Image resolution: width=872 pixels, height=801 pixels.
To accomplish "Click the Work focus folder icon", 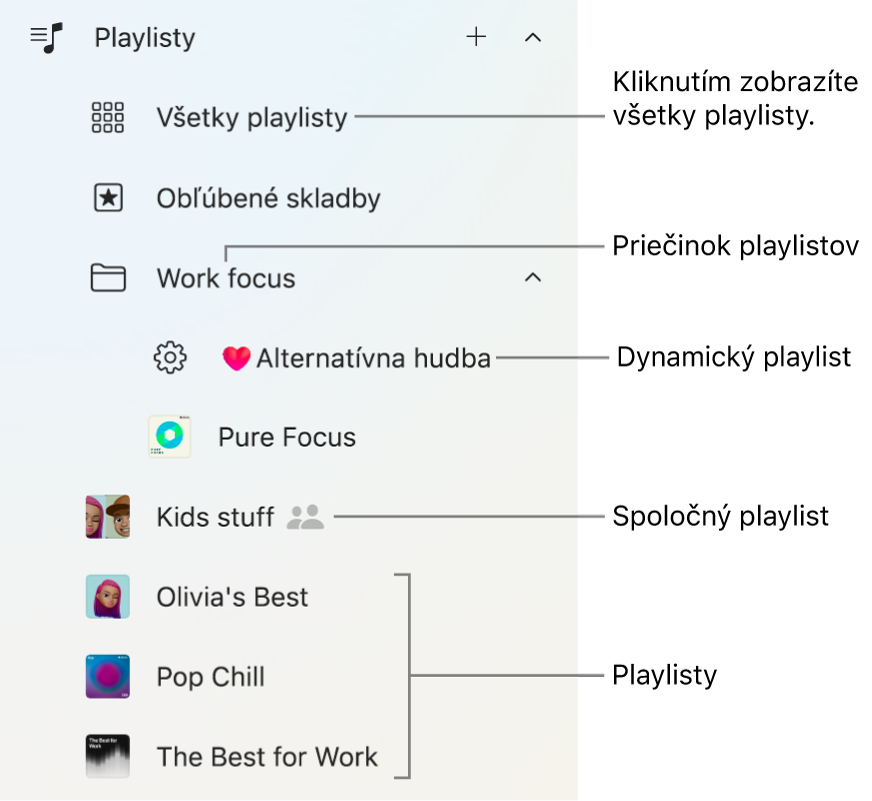I will click(x=107, y=278).
